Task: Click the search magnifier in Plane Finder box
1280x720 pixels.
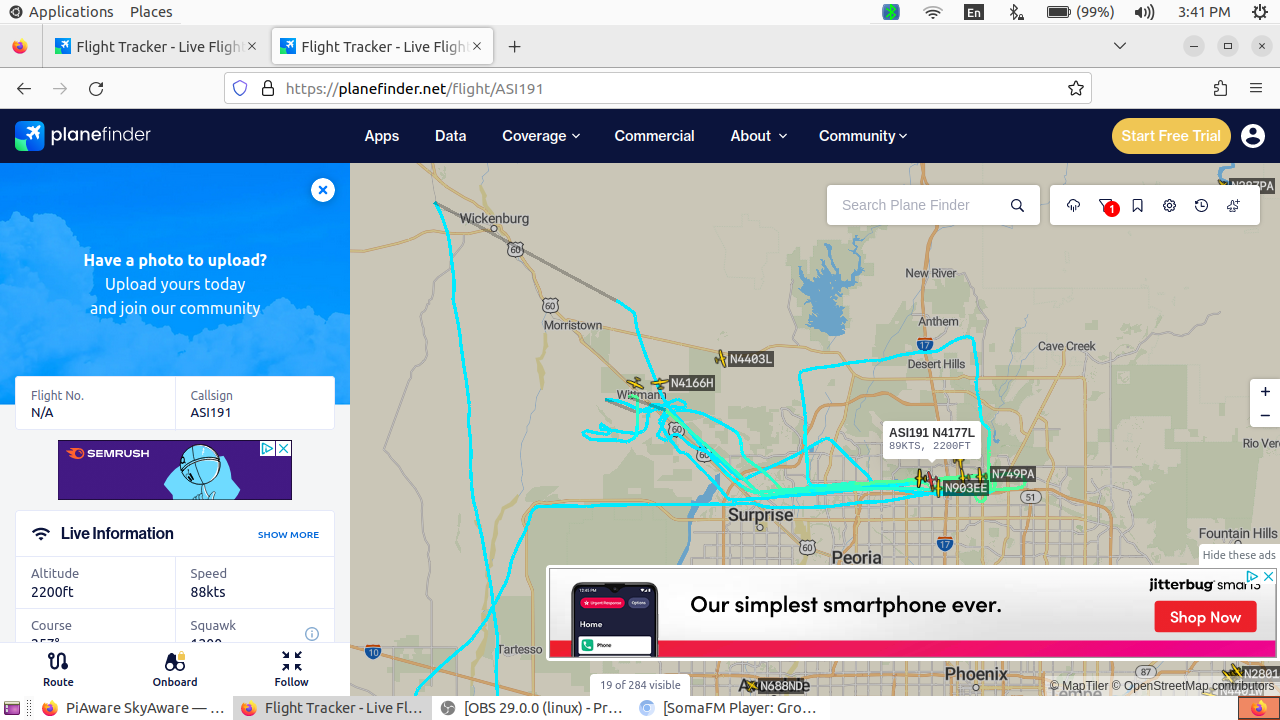Action: pyautogui.click(x=1017, y=205)
